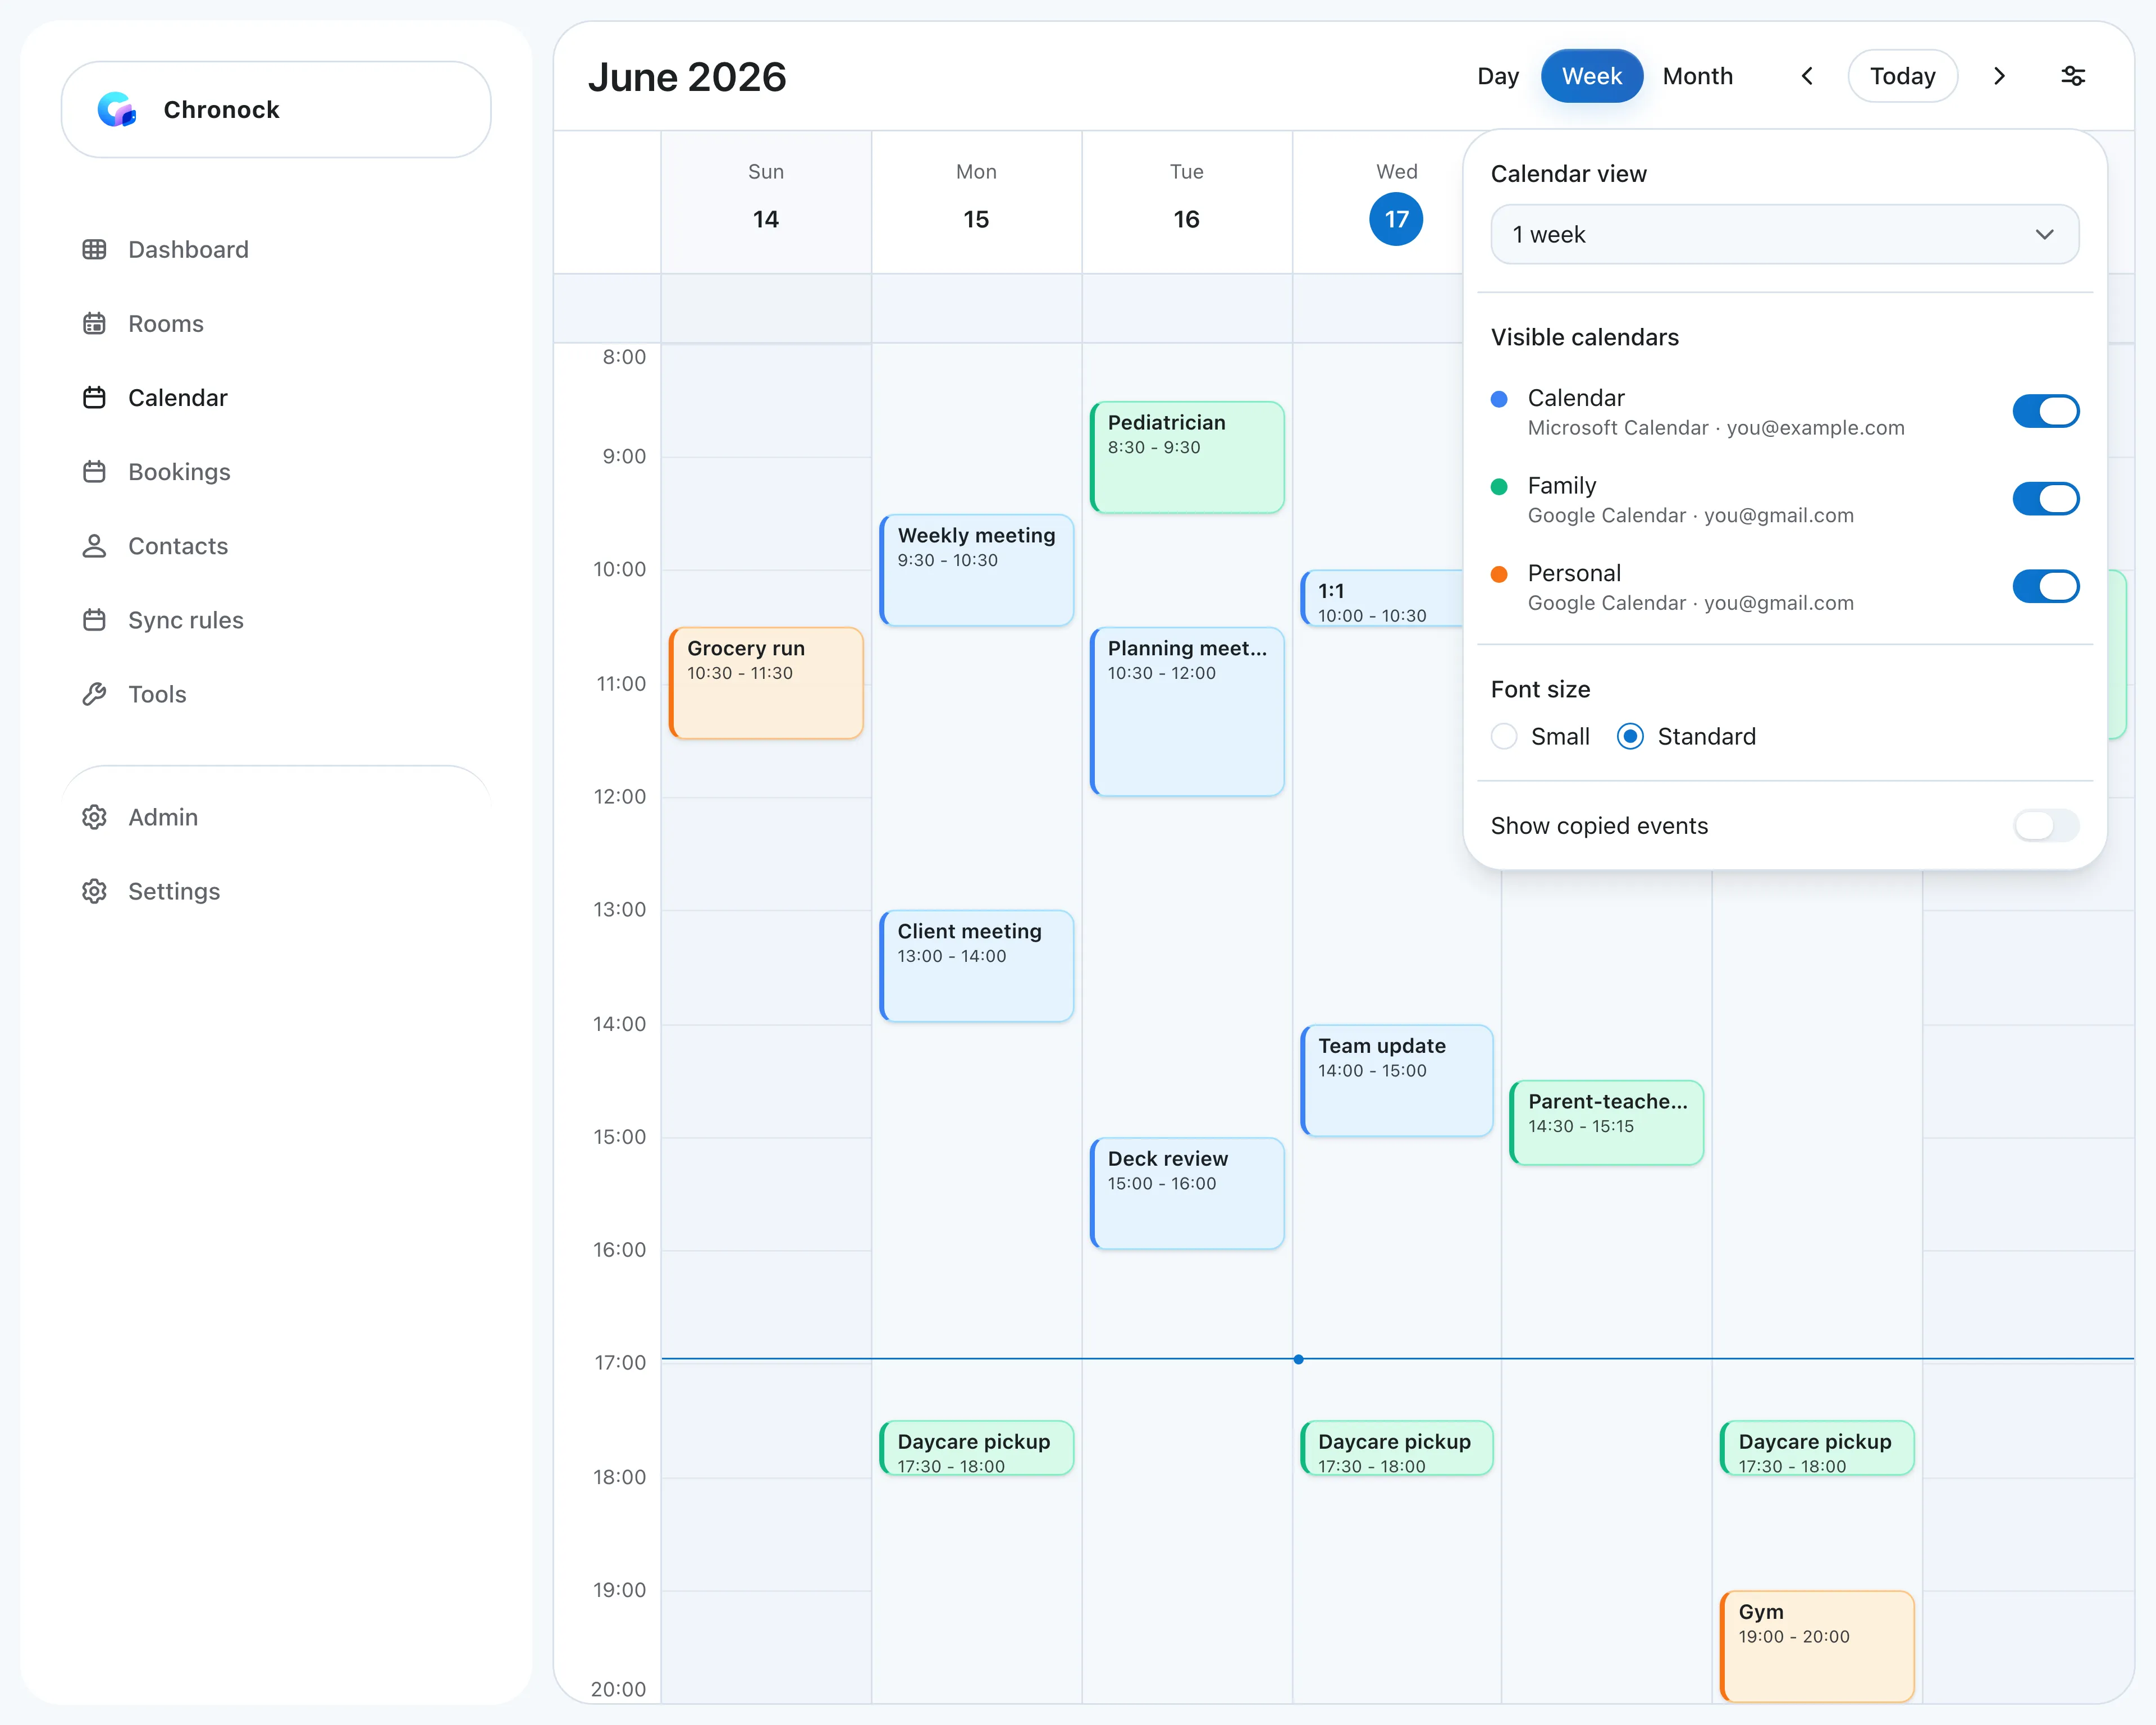Open the Client meeting event
Screen dimensions: 2156x1725
coord(977,966)
